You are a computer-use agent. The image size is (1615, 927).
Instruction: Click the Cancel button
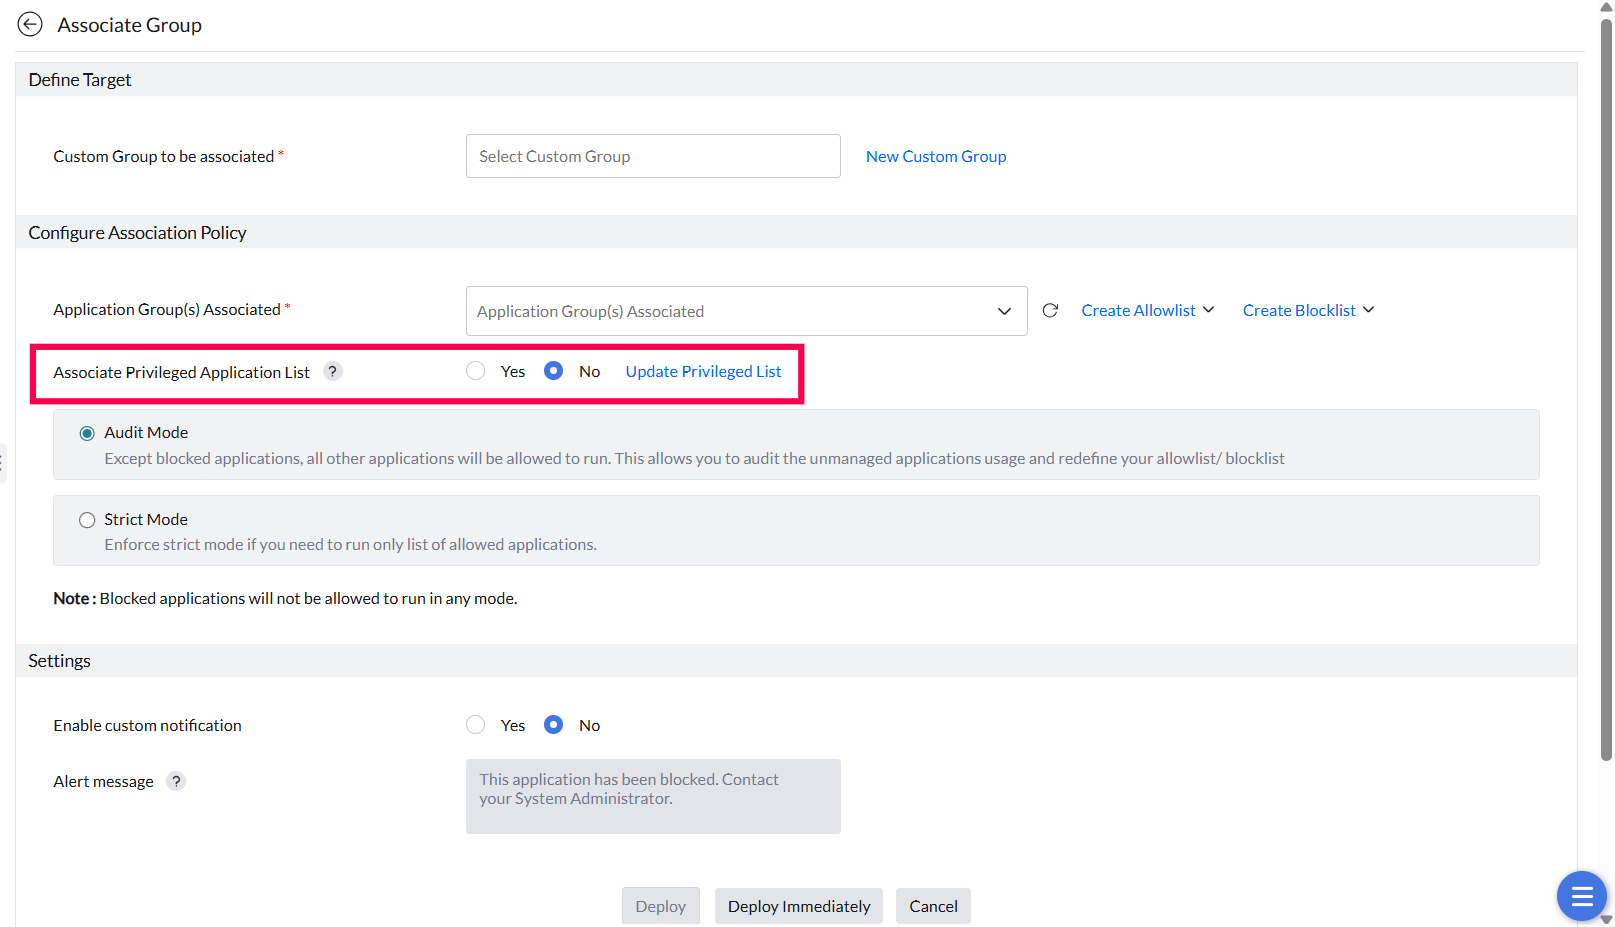coord(933,906)
